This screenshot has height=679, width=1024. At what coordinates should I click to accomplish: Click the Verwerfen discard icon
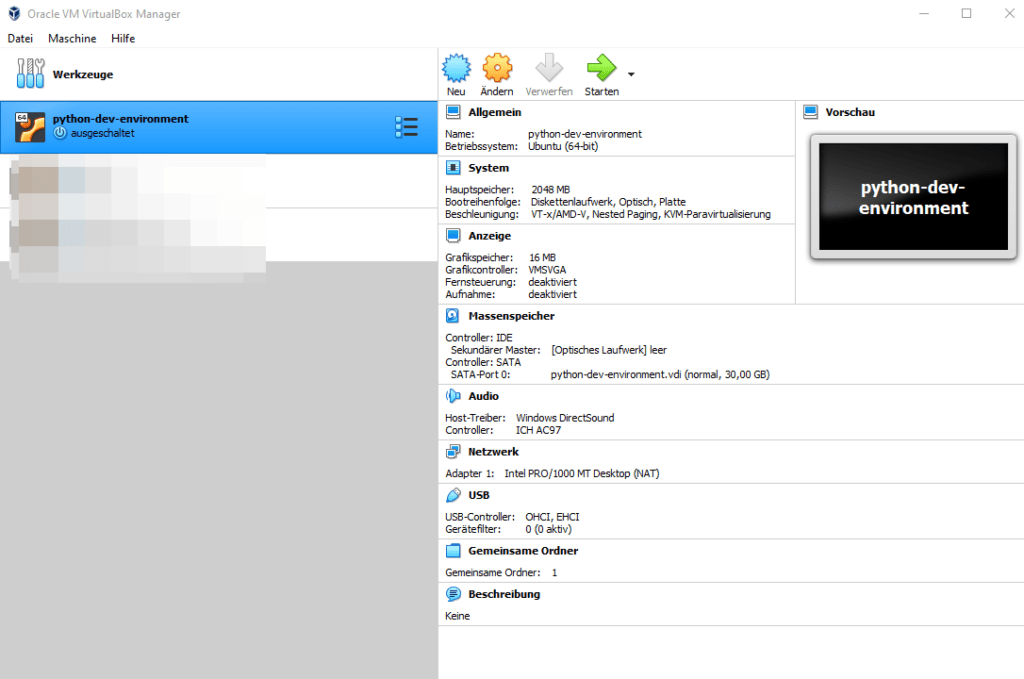coord(549,68)
